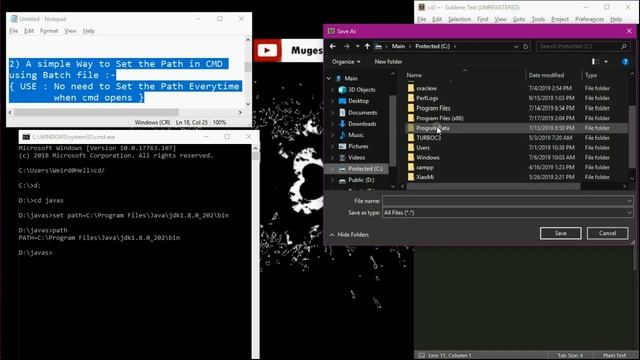Click the Program Files folder icon
The height and width of the screenshot is (360, 640).
point(411,108)
